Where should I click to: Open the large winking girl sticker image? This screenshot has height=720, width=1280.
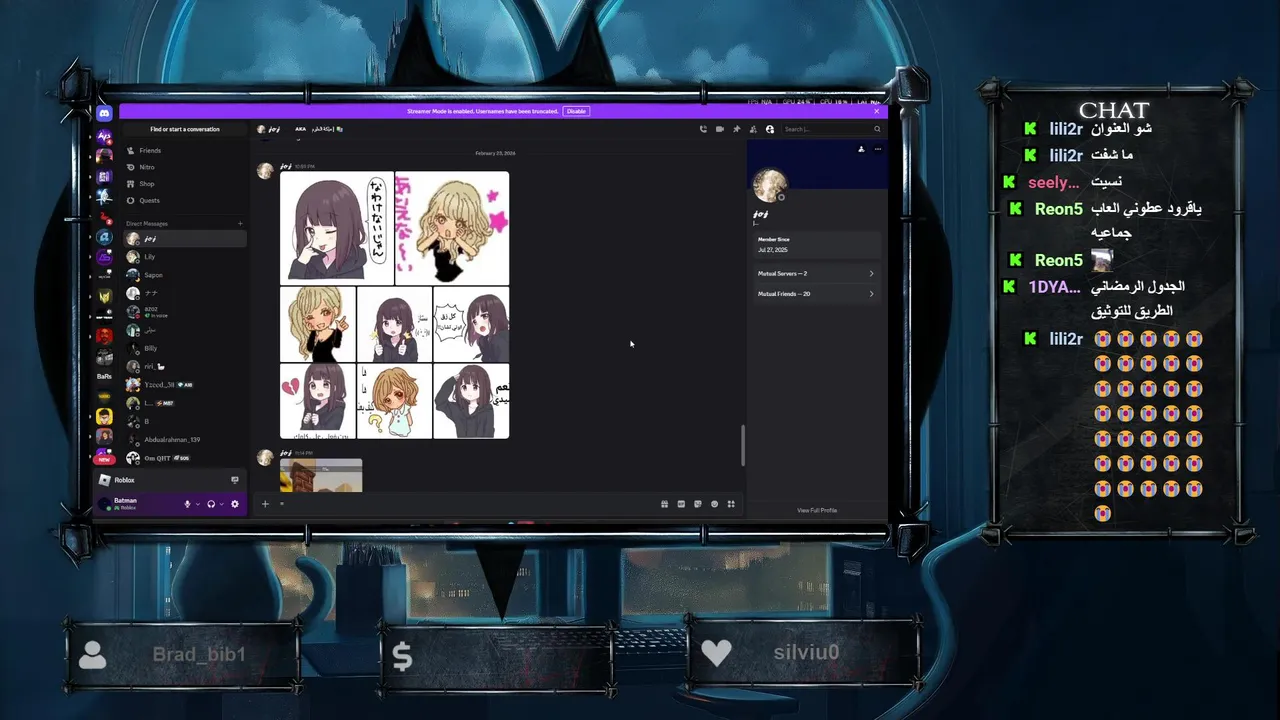337,228
